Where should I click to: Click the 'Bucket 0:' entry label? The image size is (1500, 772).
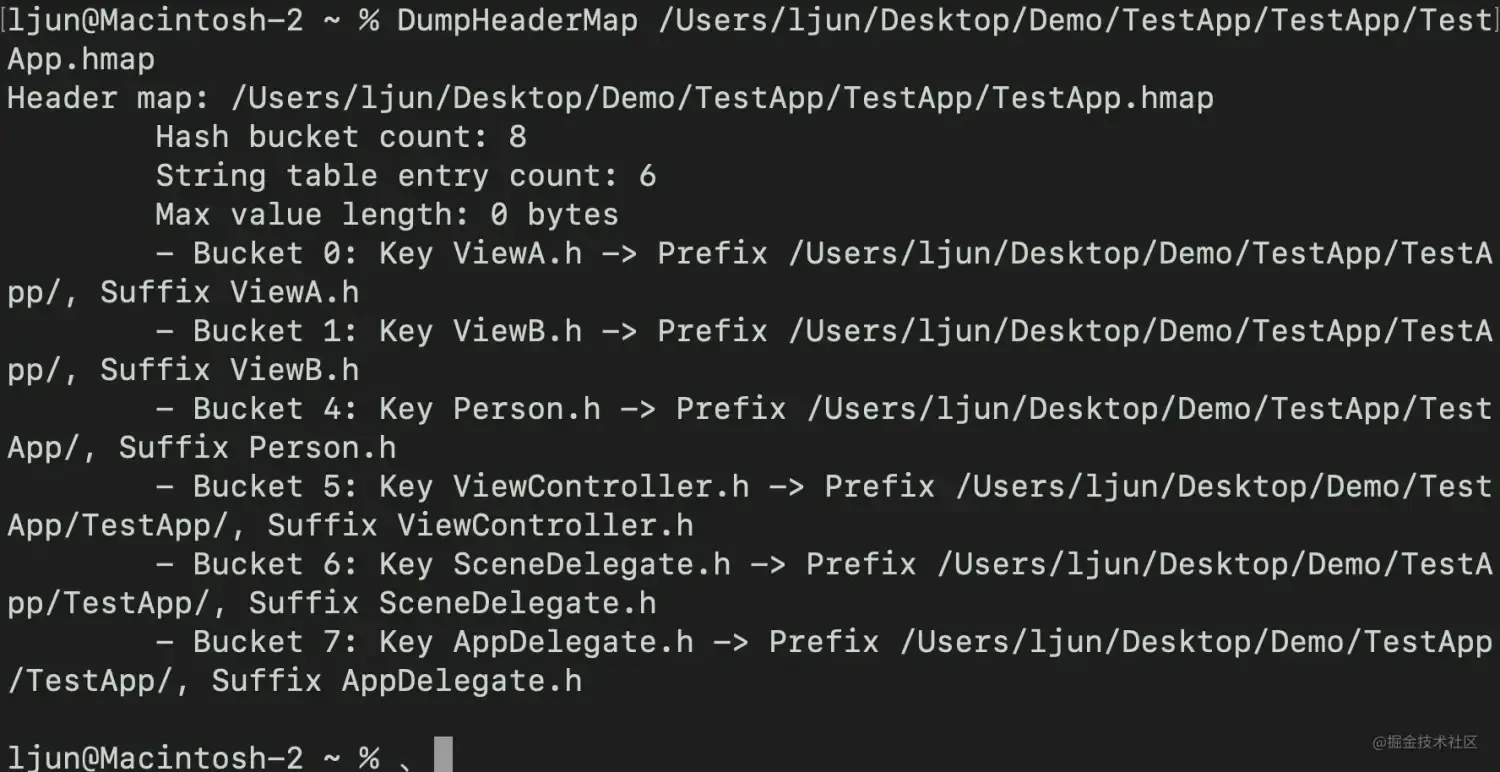276,254
